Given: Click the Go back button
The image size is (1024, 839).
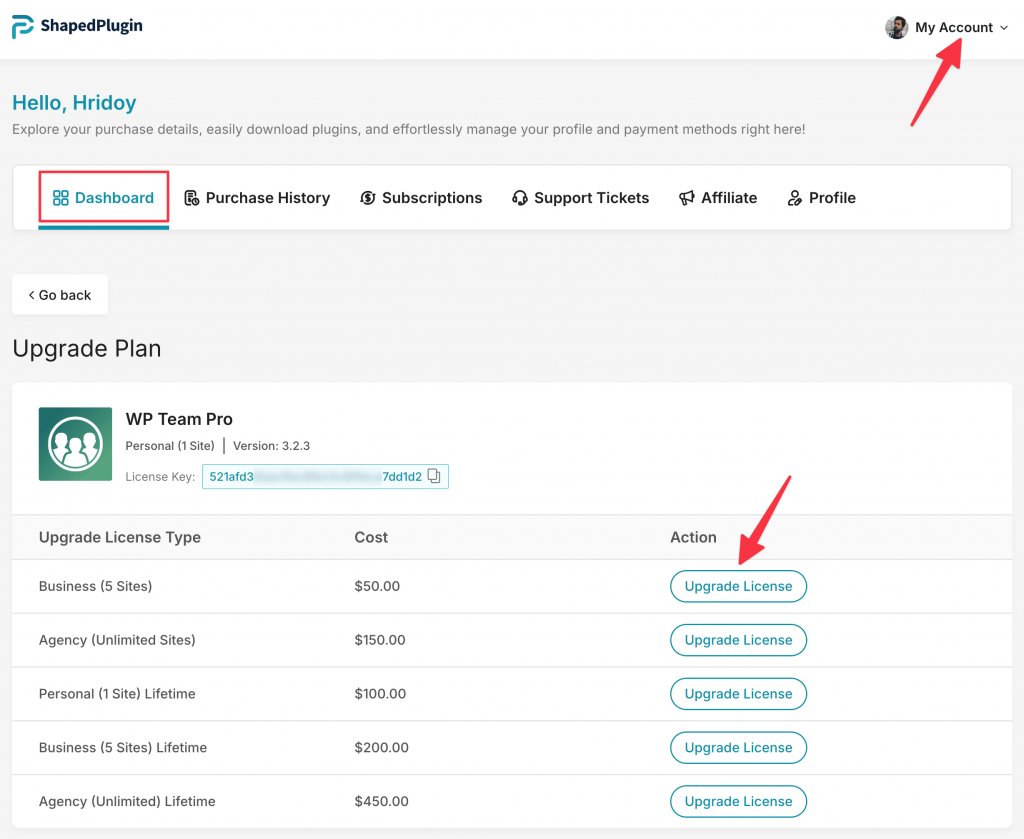Looking at the screenshot, I should point(60,294).
